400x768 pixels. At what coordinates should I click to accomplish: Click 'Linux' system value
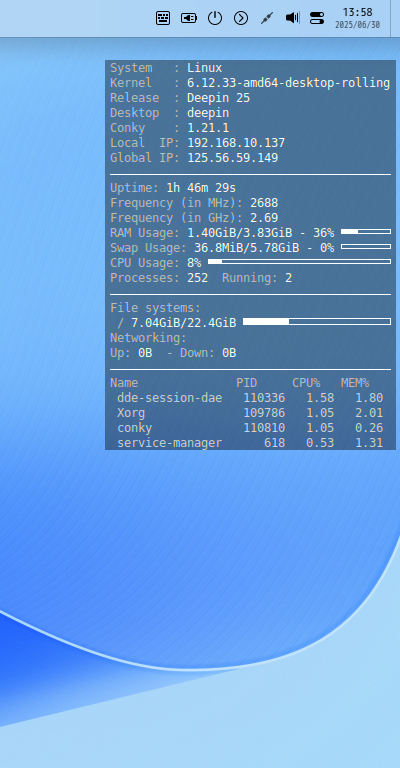click(205, 68)
